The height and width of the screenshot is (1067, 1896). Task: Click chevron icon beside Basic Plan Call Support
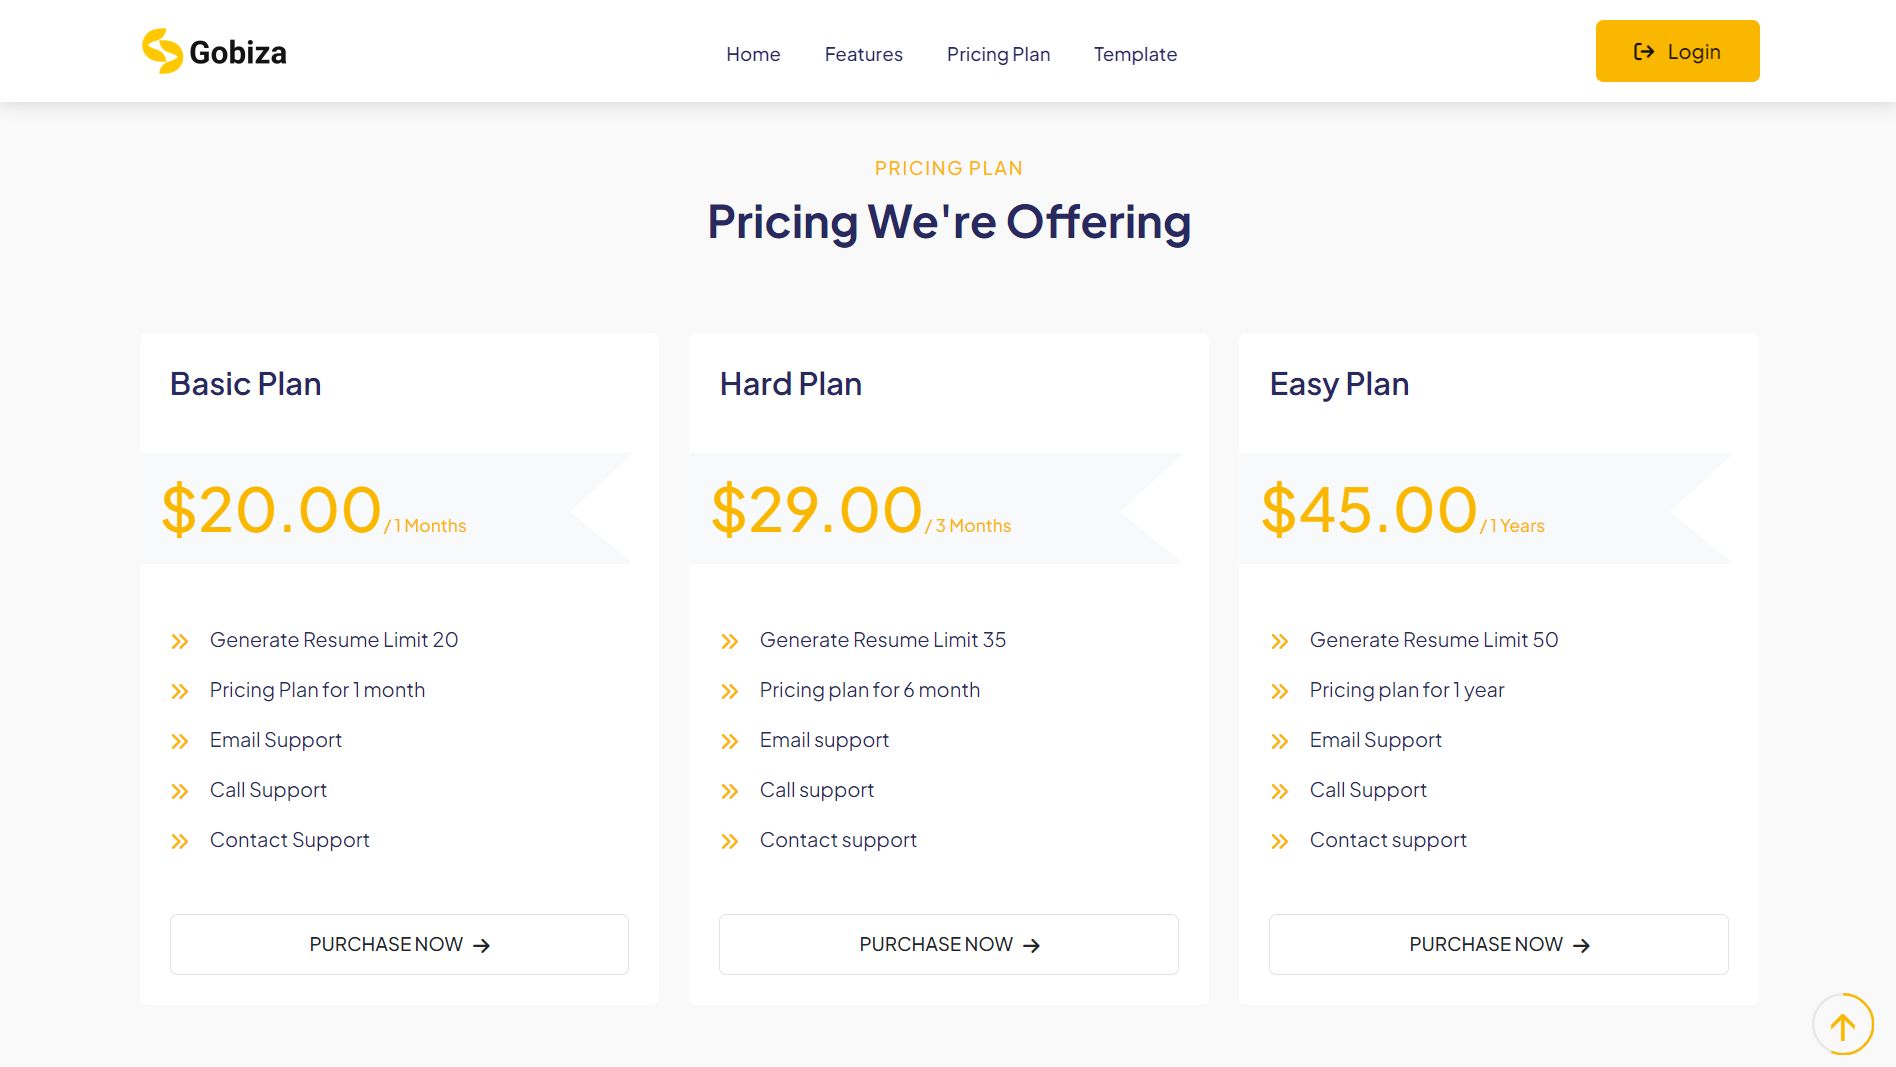tap(180, 791)
